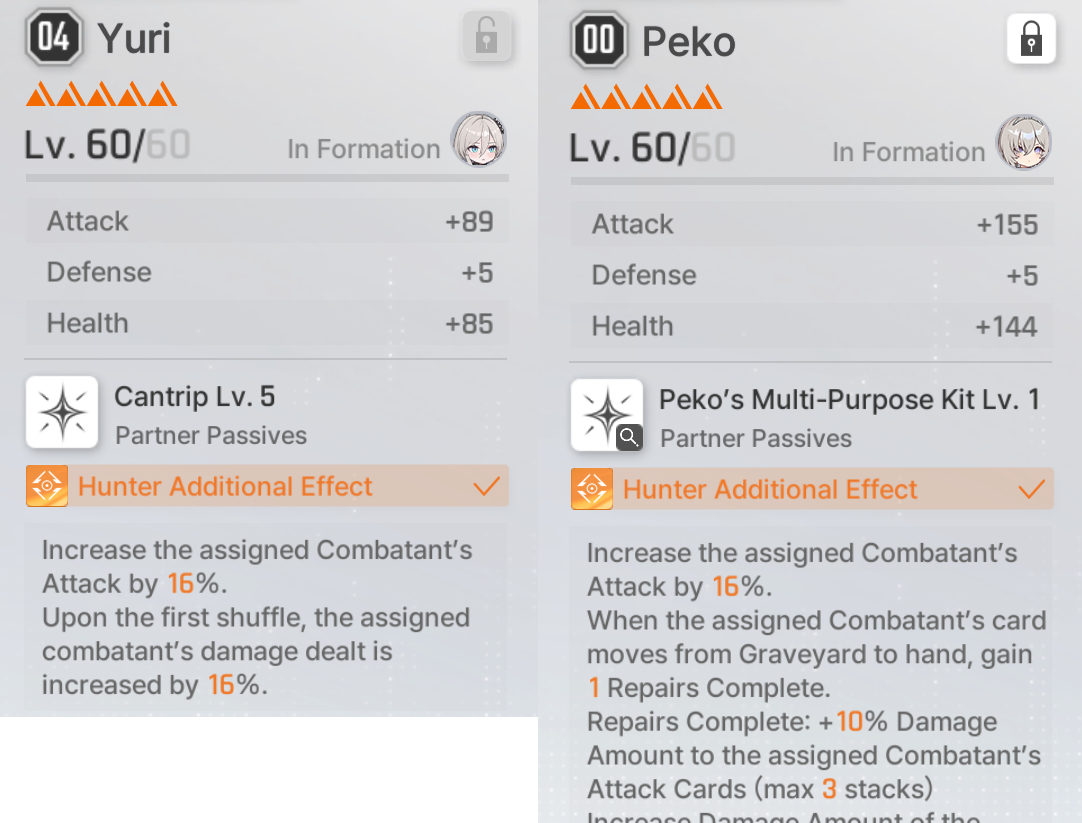This screenshot has width=1082, height=823.
Task: Click Peko's Multi-Purpose Kit Lv. 1 title
Action: point(849,399)
